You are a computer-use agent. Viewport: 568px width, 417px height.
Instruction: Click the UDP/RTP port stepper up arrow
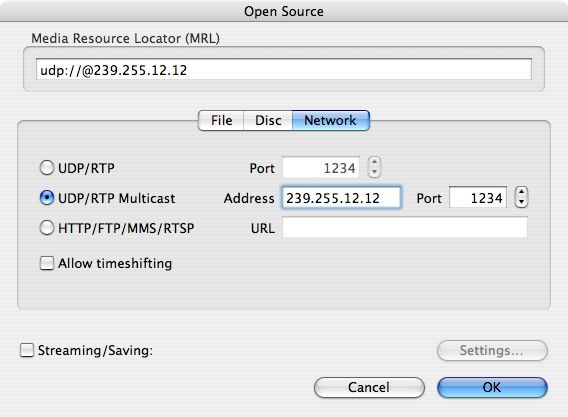[x=375, y=162]
